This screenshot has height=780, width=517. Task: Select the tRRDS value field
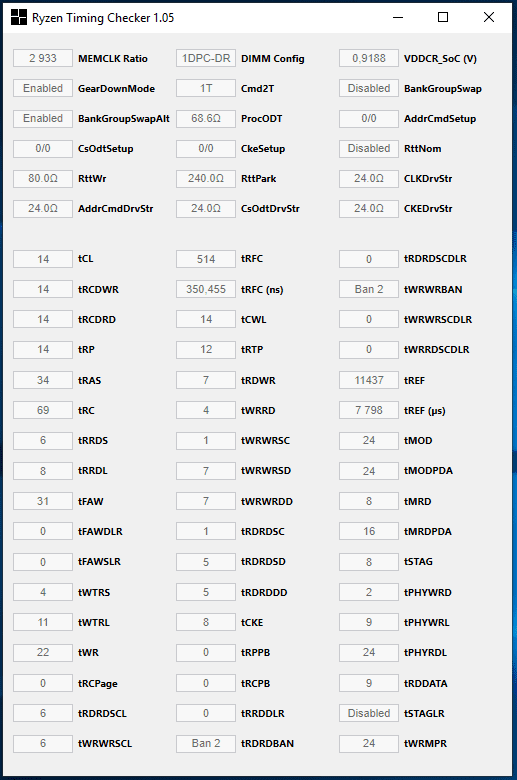pyautogui.click(x=43, y=440)
